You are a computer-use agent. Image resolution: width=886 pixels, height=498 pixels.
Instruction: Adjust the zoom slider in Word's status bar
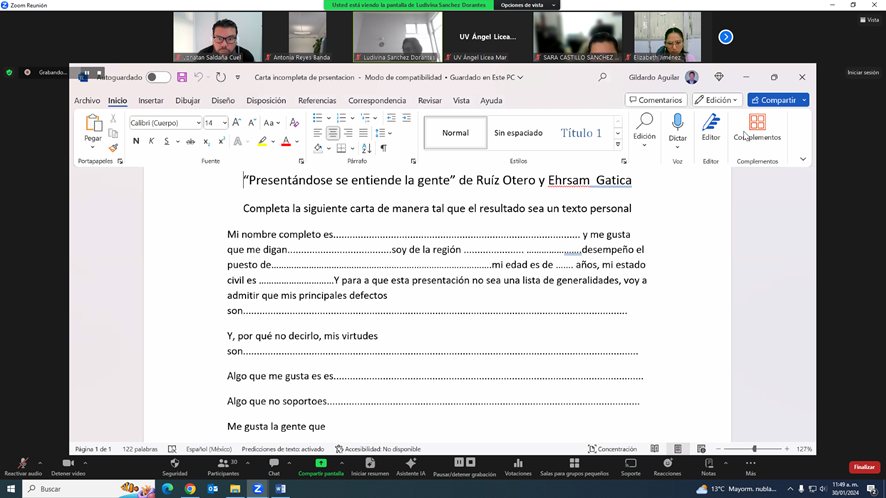pos(754,449)
